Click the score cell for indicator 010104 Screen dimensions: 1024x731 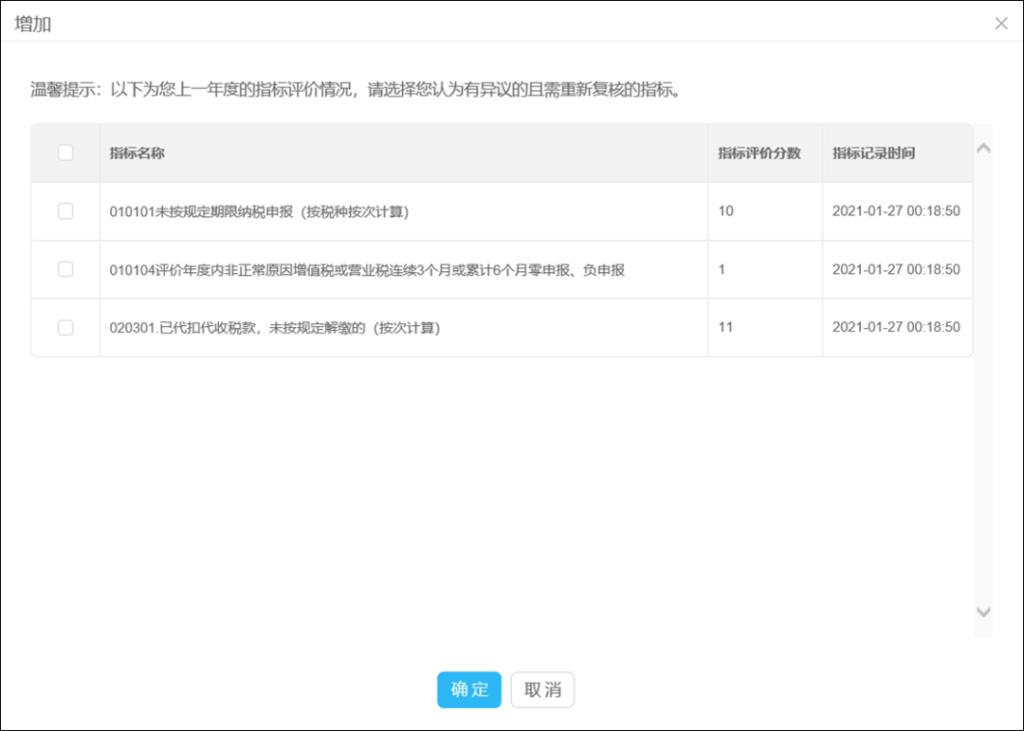(x=722, y=269)
